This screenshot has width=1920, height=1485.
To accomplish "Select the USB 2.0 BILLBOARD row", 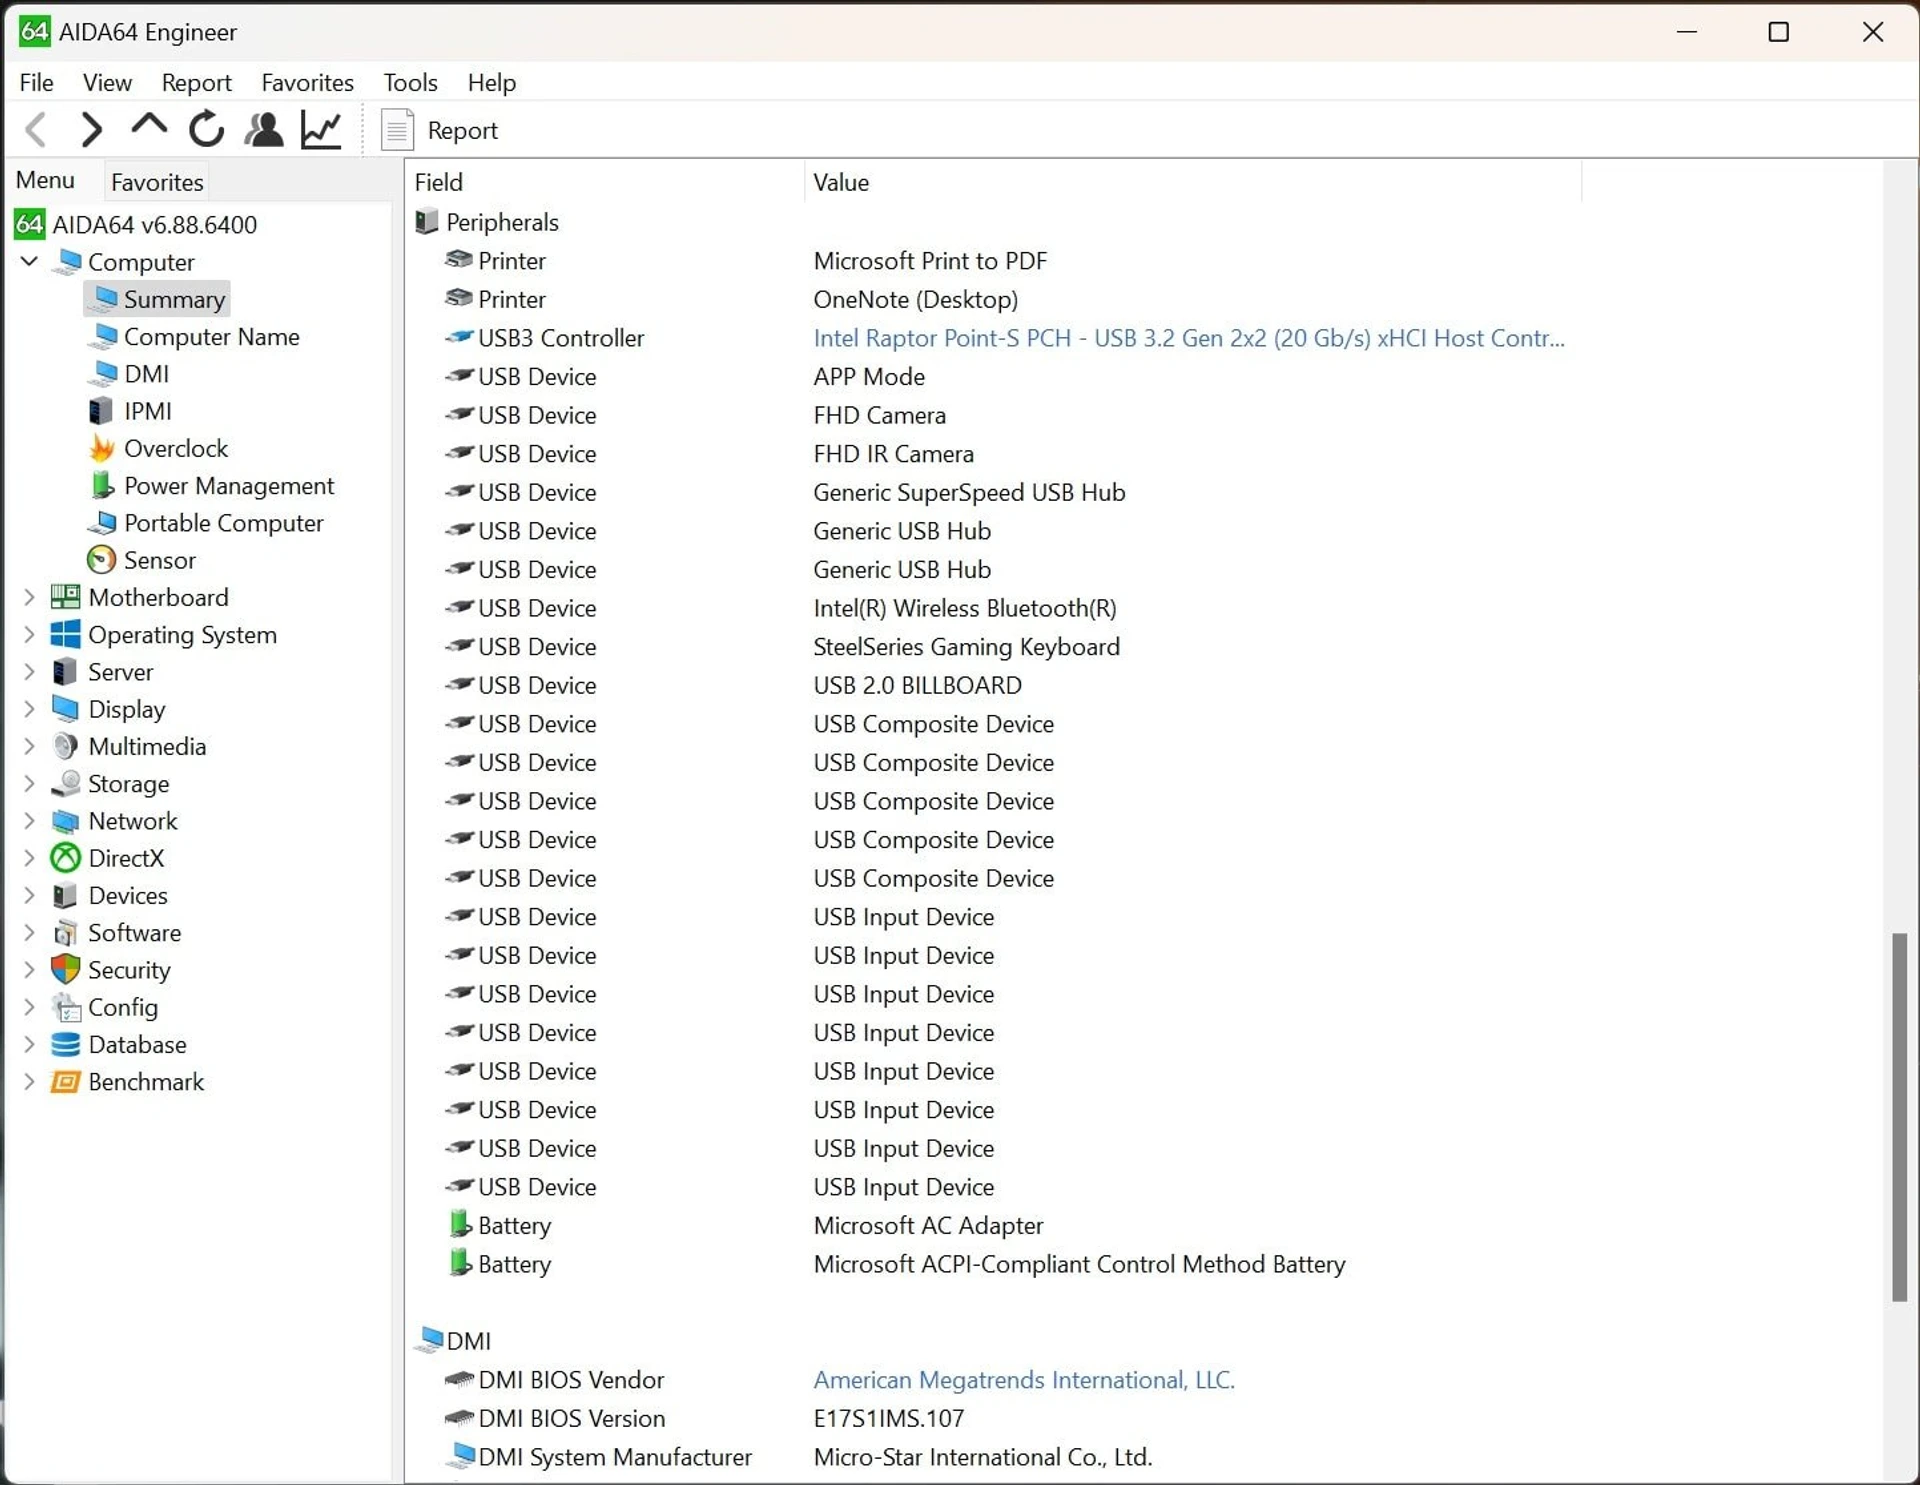I will point(917,685).
